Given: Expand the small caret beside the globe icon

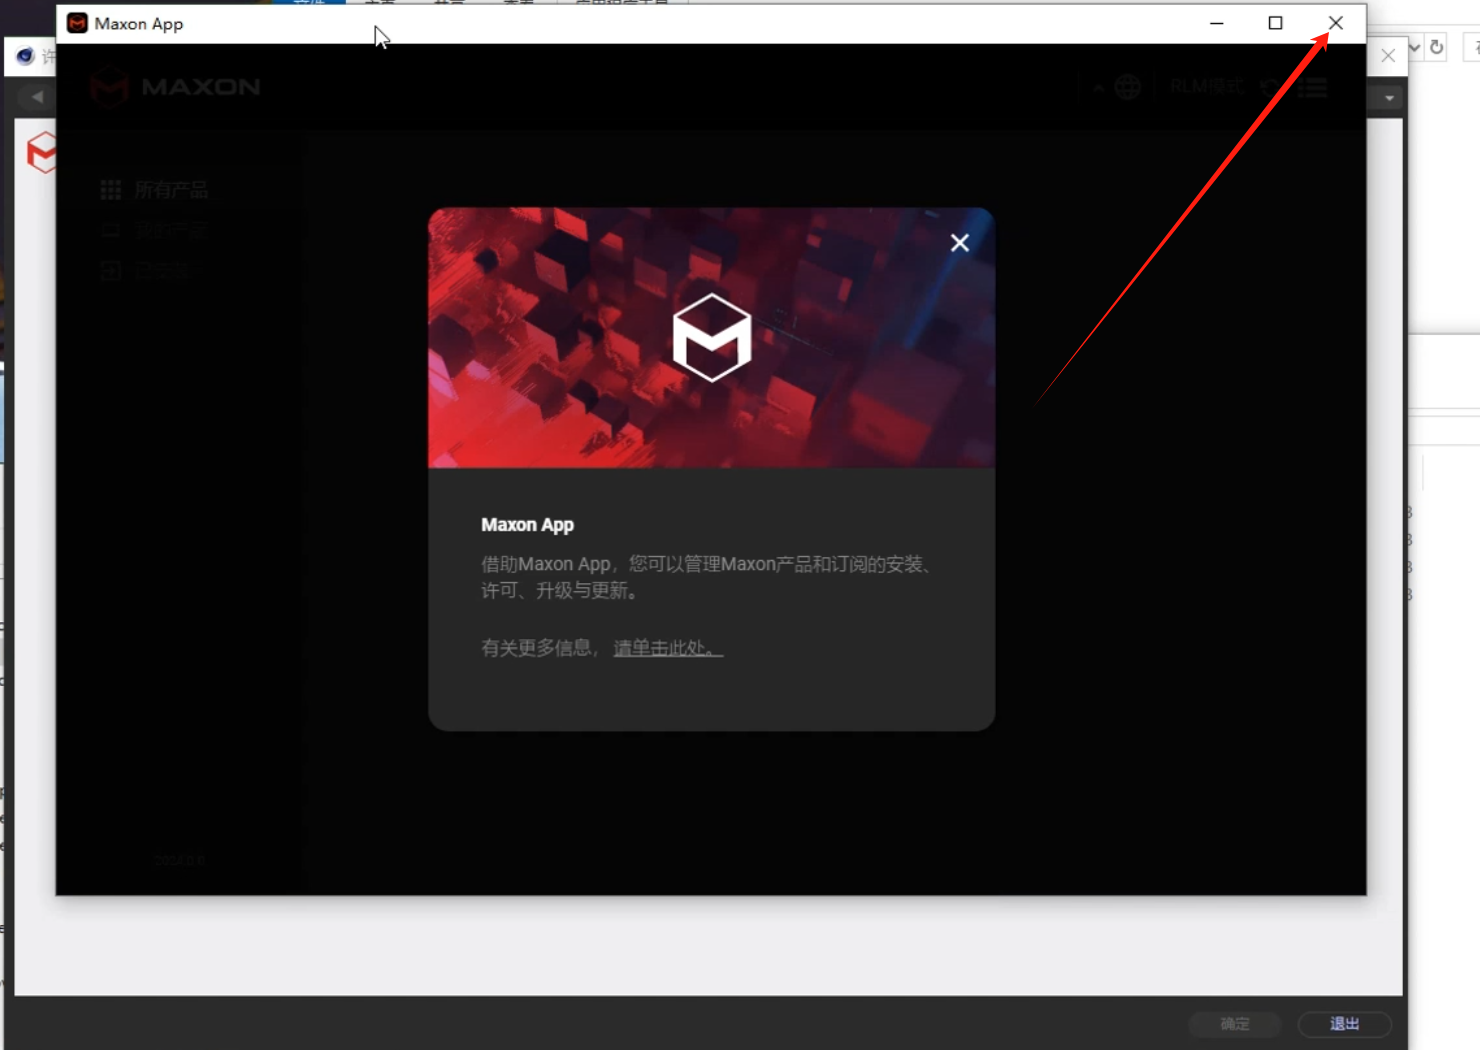Looking at the screenshot, I should 1098,88.
